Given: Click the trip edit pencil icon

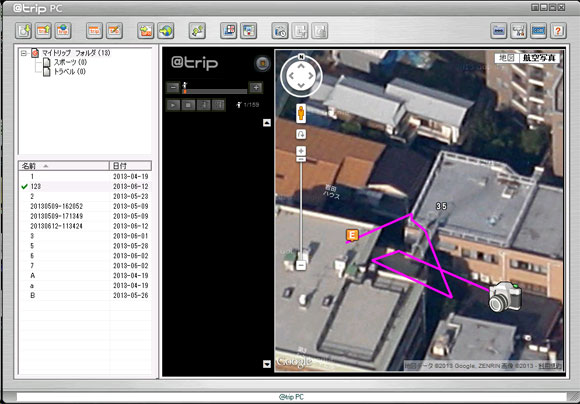Looking at the screenshot, I should point(114,31).
